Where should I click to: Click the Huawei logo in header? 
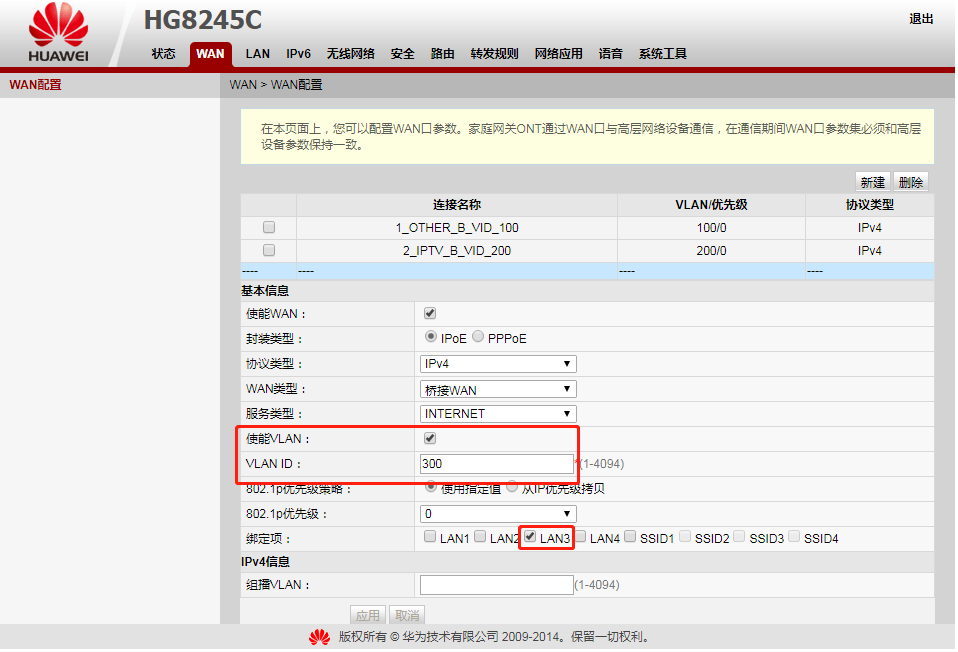tap(58, 35)
